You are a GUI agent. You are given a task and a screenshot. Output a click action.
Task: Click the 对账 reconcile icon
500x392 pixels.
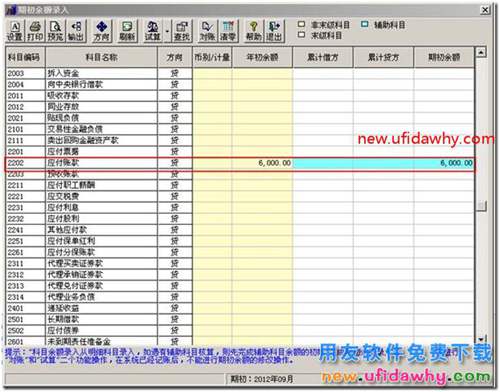207,31
